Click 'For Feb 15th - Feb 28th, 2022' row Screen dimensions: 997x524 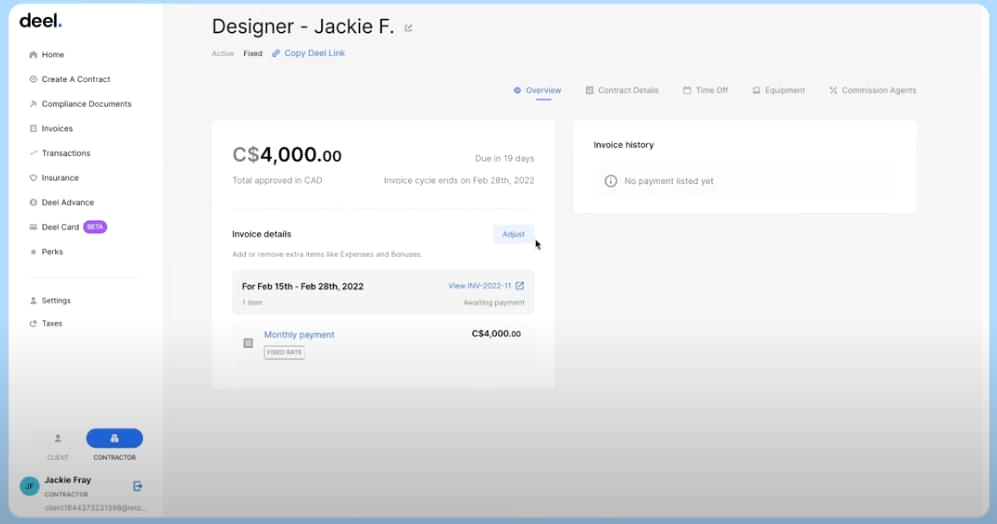pyautogui.click(x=383, y=293)
